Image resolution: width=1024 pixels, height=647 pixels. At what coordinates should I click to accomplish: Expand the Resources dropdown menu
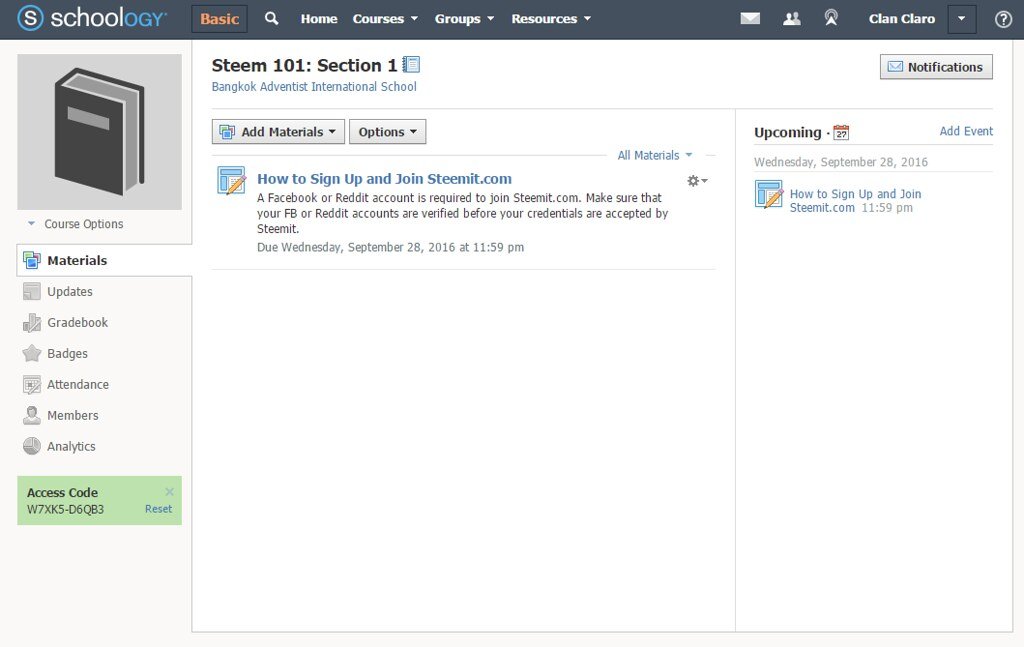click(x=551, y=19)
